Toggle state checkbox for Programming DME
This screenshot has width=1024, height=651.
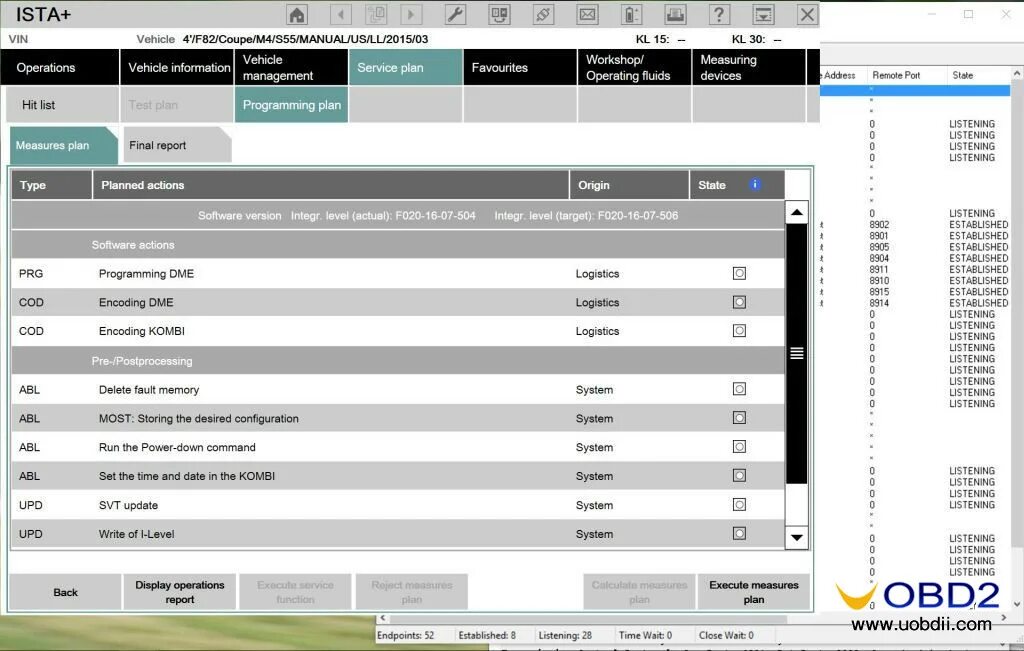click(739, 274)
